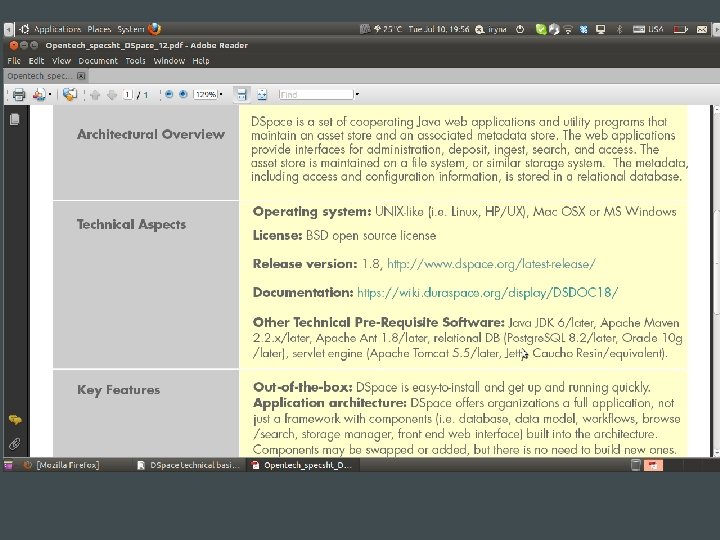This screenshot has width=720, height=540.
Task: Click the Ubuntu logo icon in top panel
Action: coord(24,29)
